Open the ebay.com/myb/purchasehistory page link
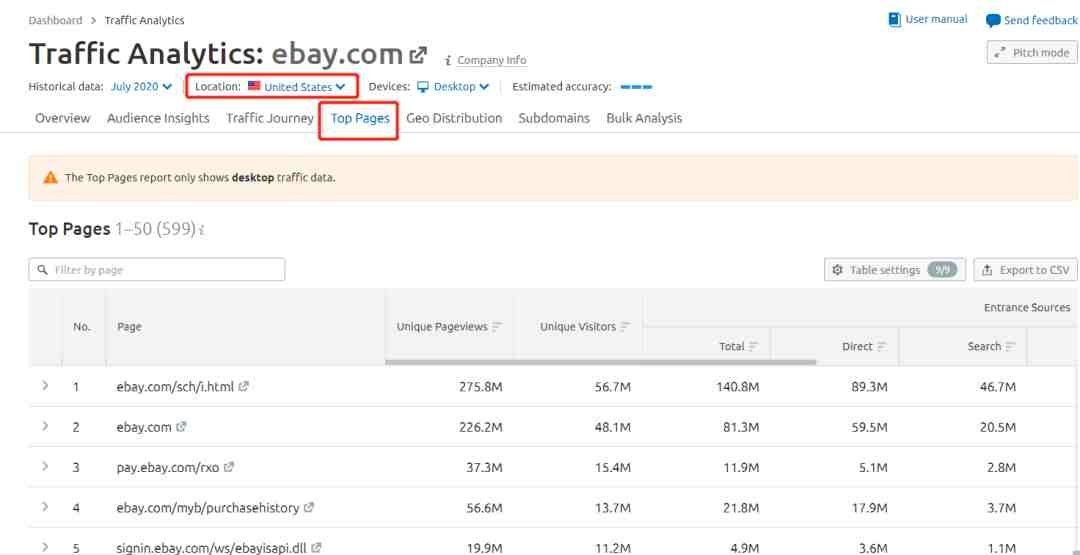Viewport: 1080px width, 555px height. (208, 508)
